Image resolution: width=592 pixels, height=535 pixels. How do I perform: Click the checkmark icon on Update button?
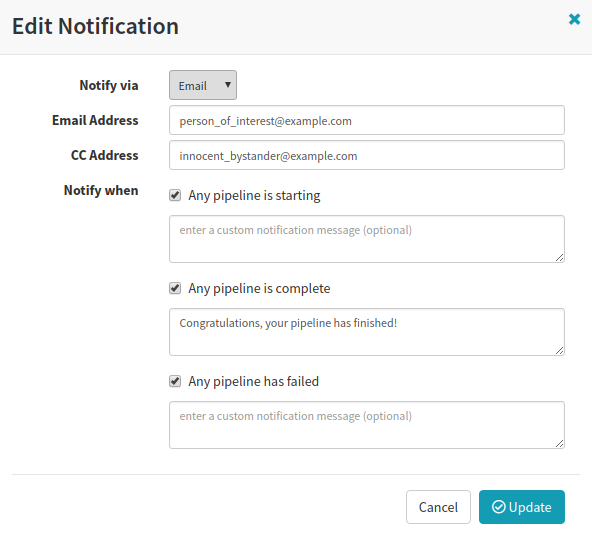(498, 507)
